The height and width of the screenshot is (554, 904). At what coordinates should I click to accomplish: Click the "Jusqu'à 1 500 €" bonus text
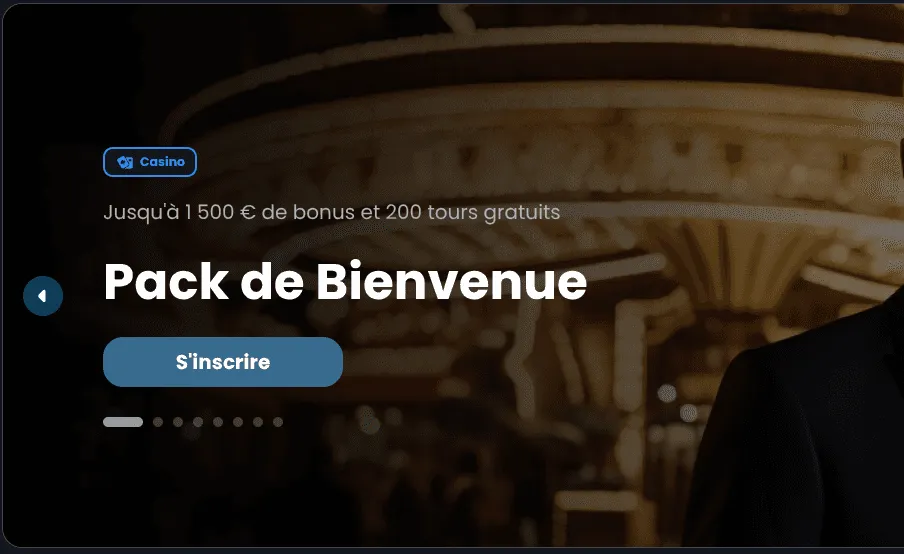pos(179,212)
